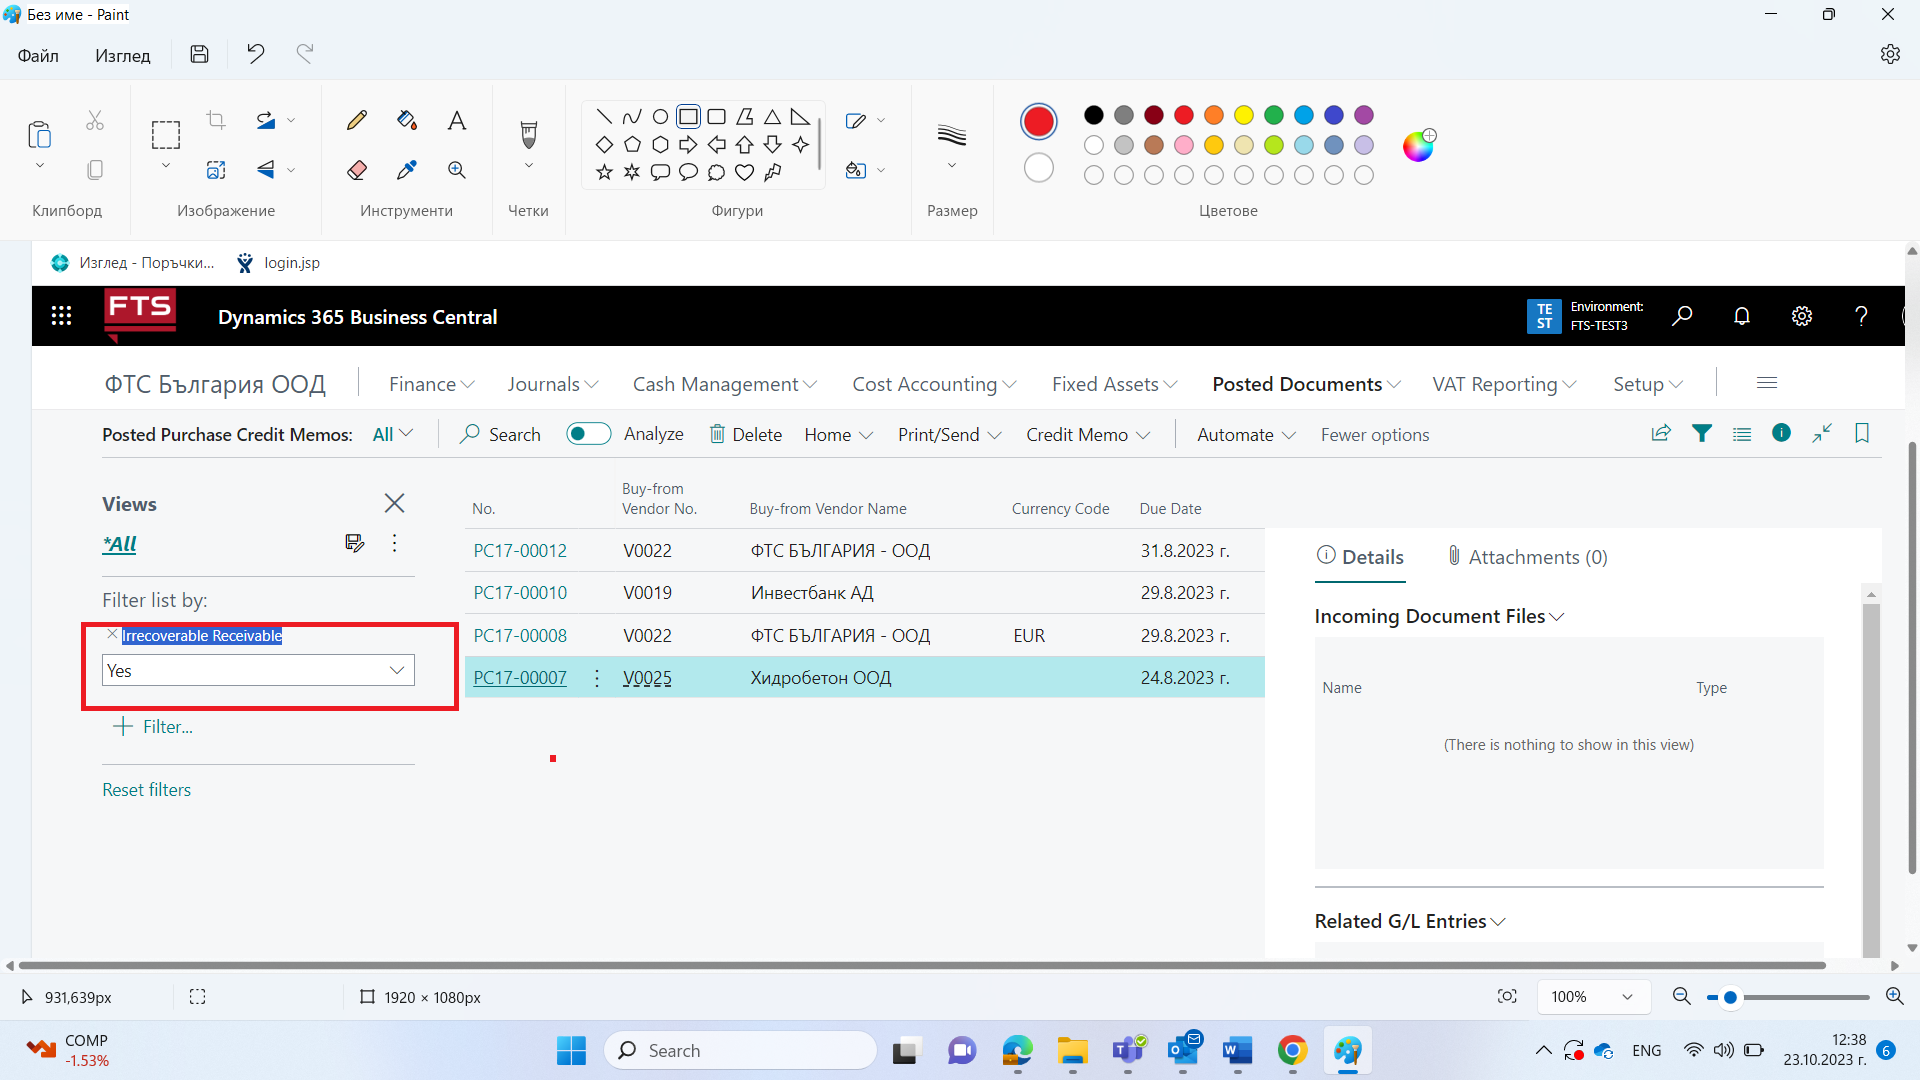The image size is (1920, 1080).
Task: Open the Изглед menu
Action: point(123,55)
